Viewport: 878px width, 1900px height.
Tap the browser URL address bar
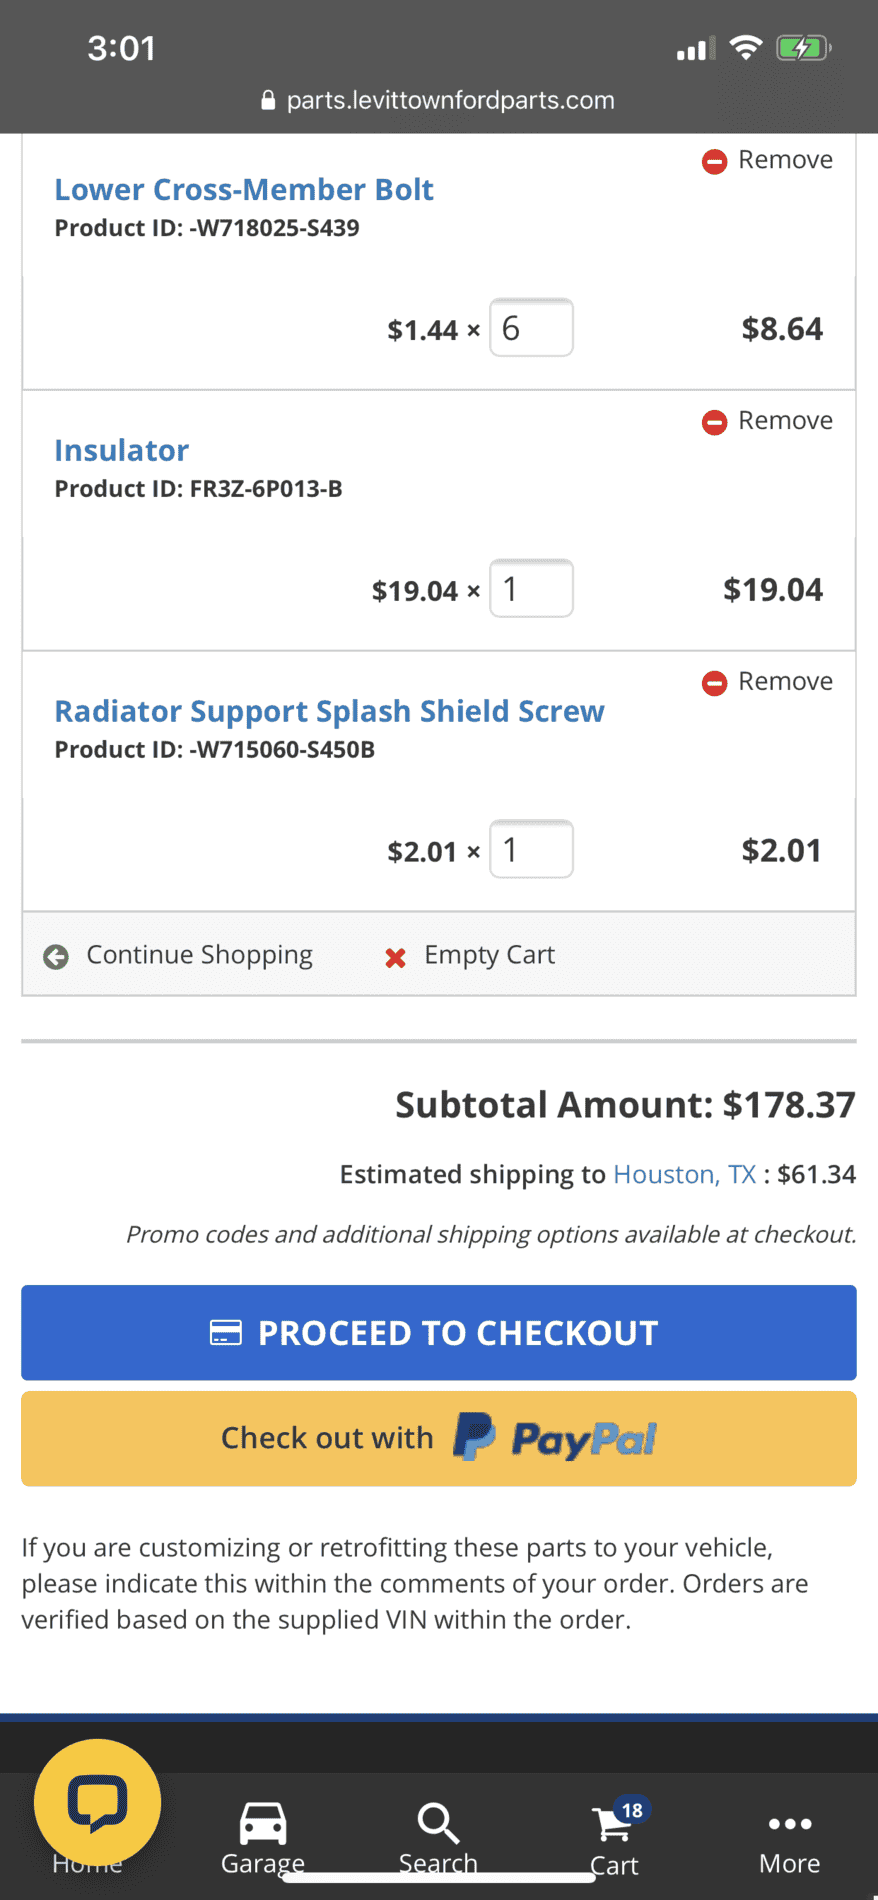click(x=438, y=100)
